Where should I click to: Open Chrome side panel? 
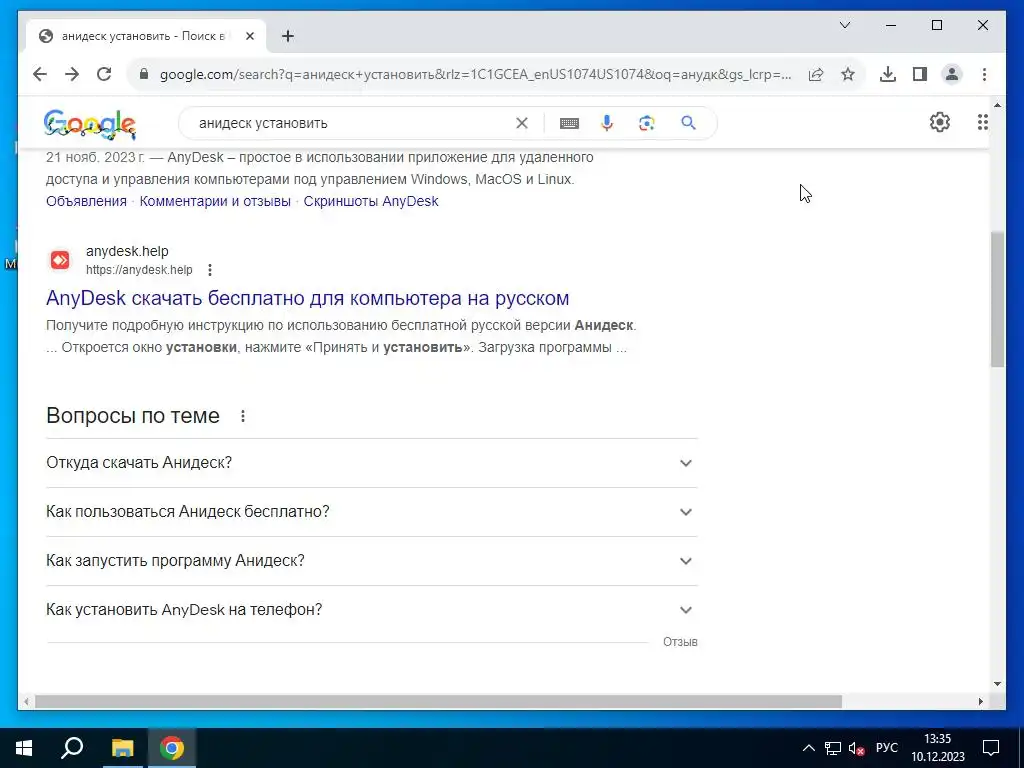click(x=920, y=74)
